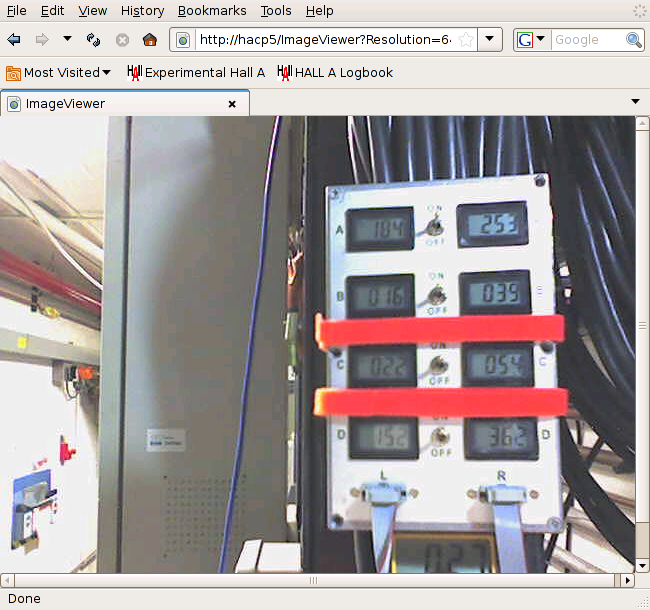Click the URL address field
This screenshot has height=610, width=650.
(x=325, y=40)
